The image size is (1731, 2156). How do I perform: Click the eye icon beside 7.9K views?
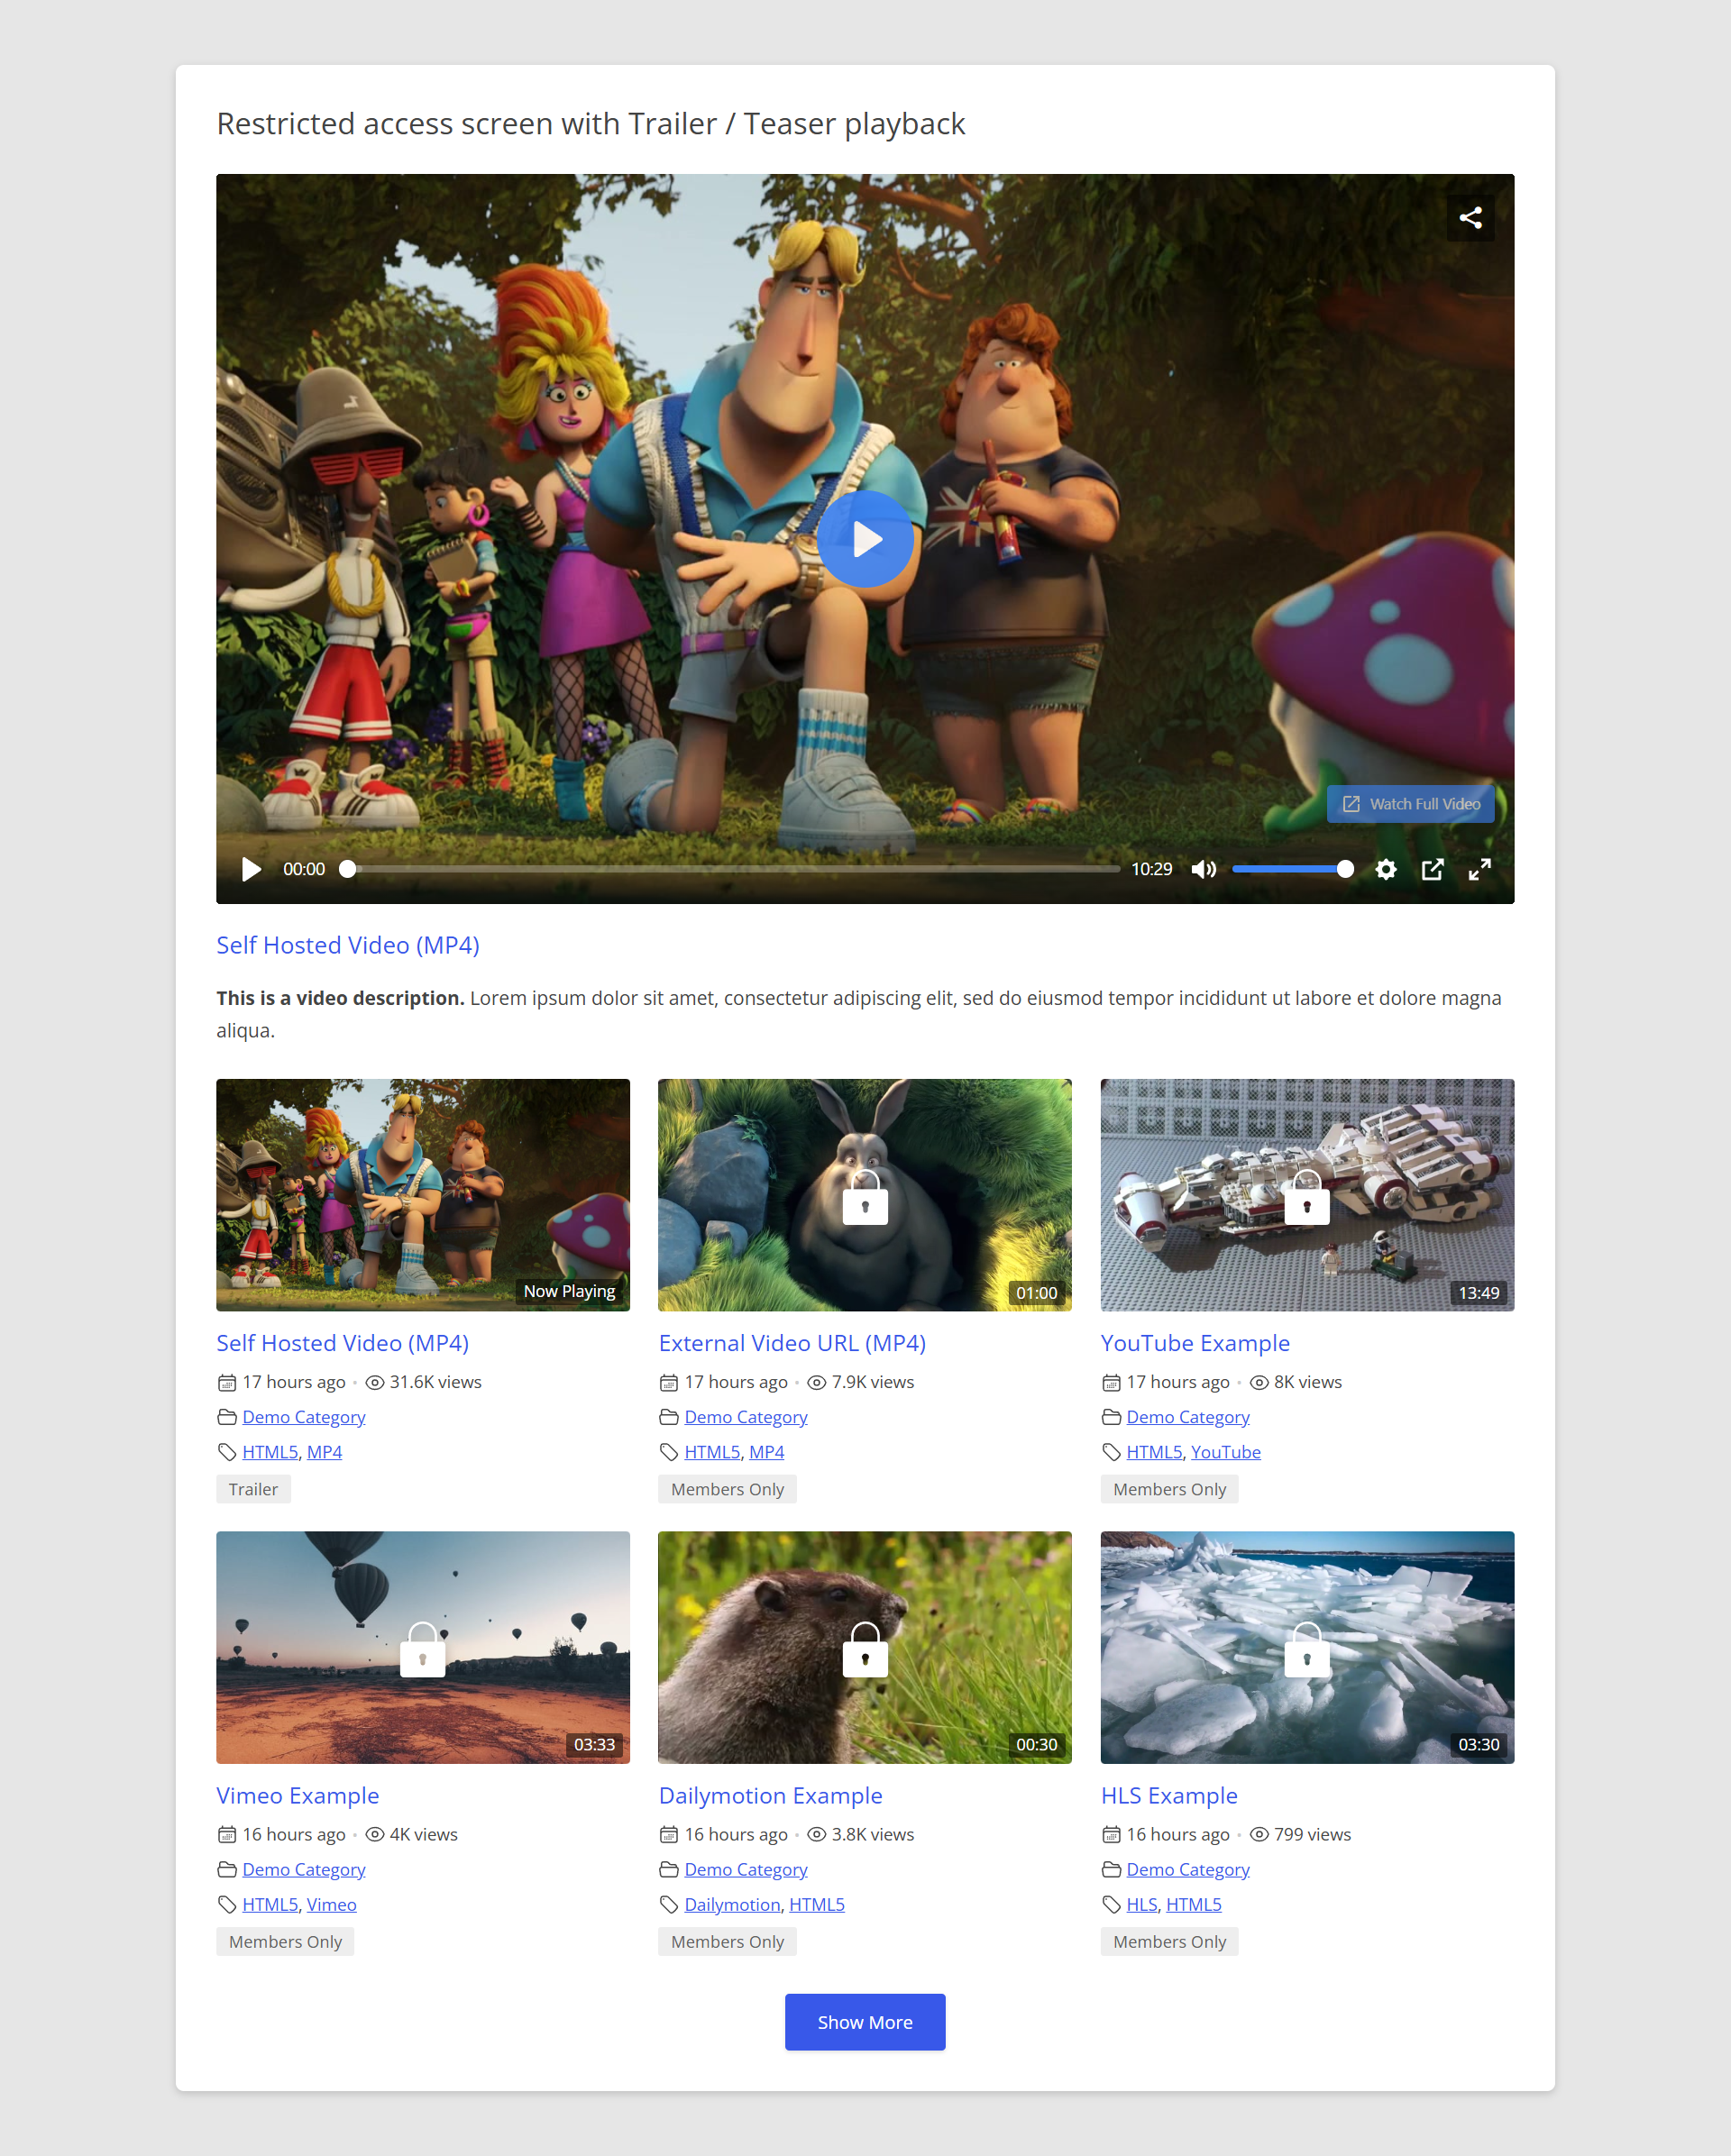[817, 1382]
